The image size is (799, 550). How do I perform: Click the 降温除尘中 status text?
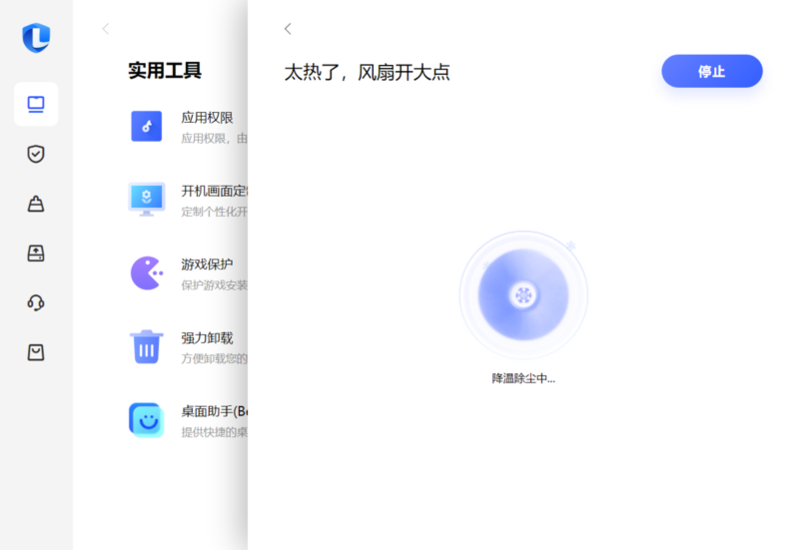[523, 378]
